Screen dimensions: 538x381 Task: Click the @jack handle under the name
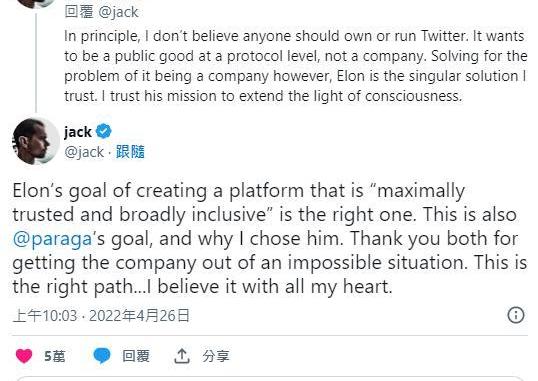(84, 152)
